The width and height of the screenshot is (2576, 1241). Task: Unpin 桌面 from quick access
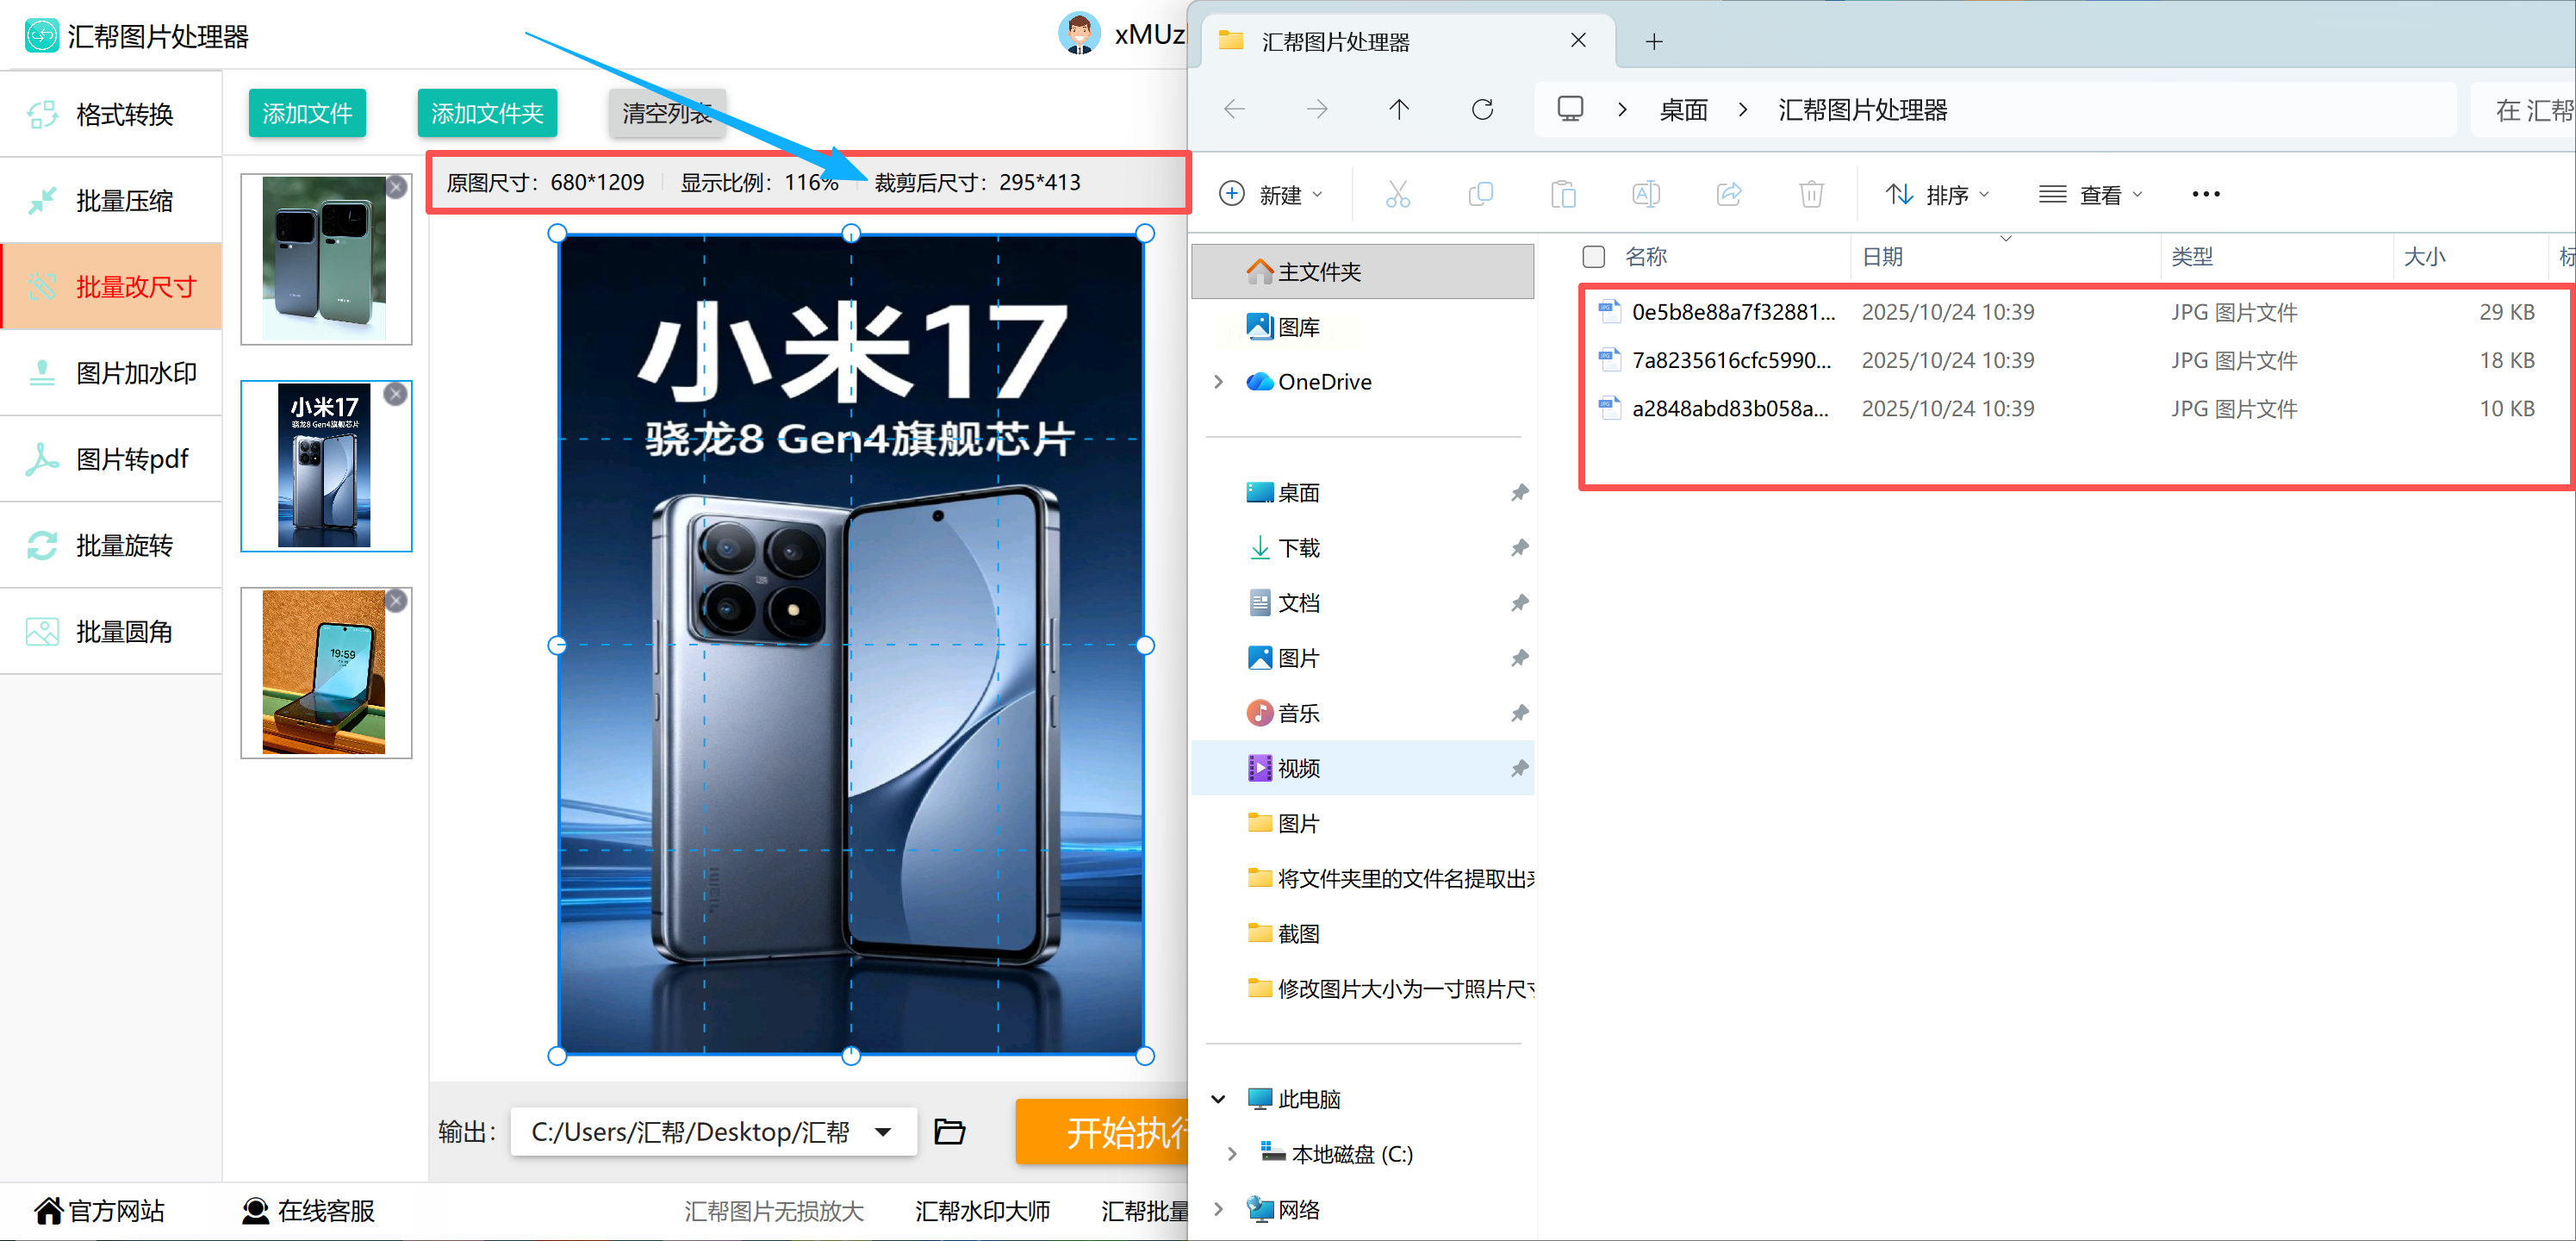[1519, 493]
